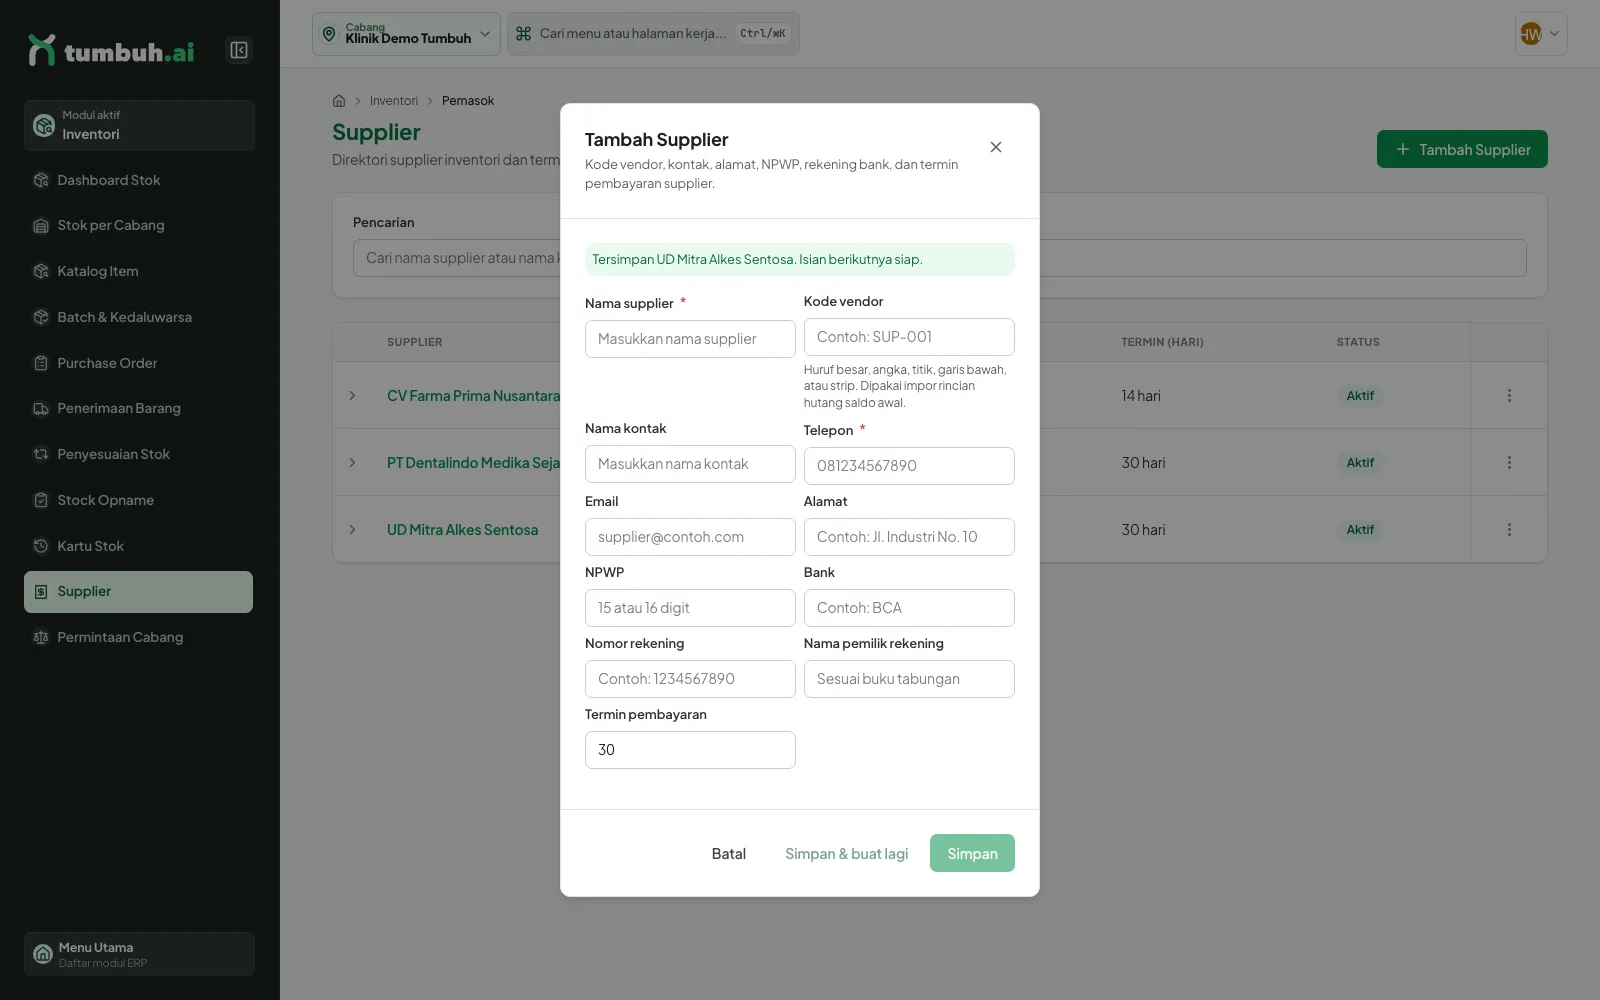Open actions menu for 14 hari row

[x=1509, y=396]
